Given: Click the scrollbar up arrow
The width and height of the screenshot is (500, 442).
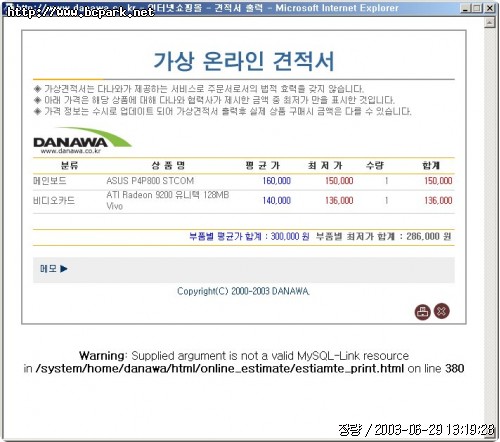Looking at the screenshot, I should (489, 23).
